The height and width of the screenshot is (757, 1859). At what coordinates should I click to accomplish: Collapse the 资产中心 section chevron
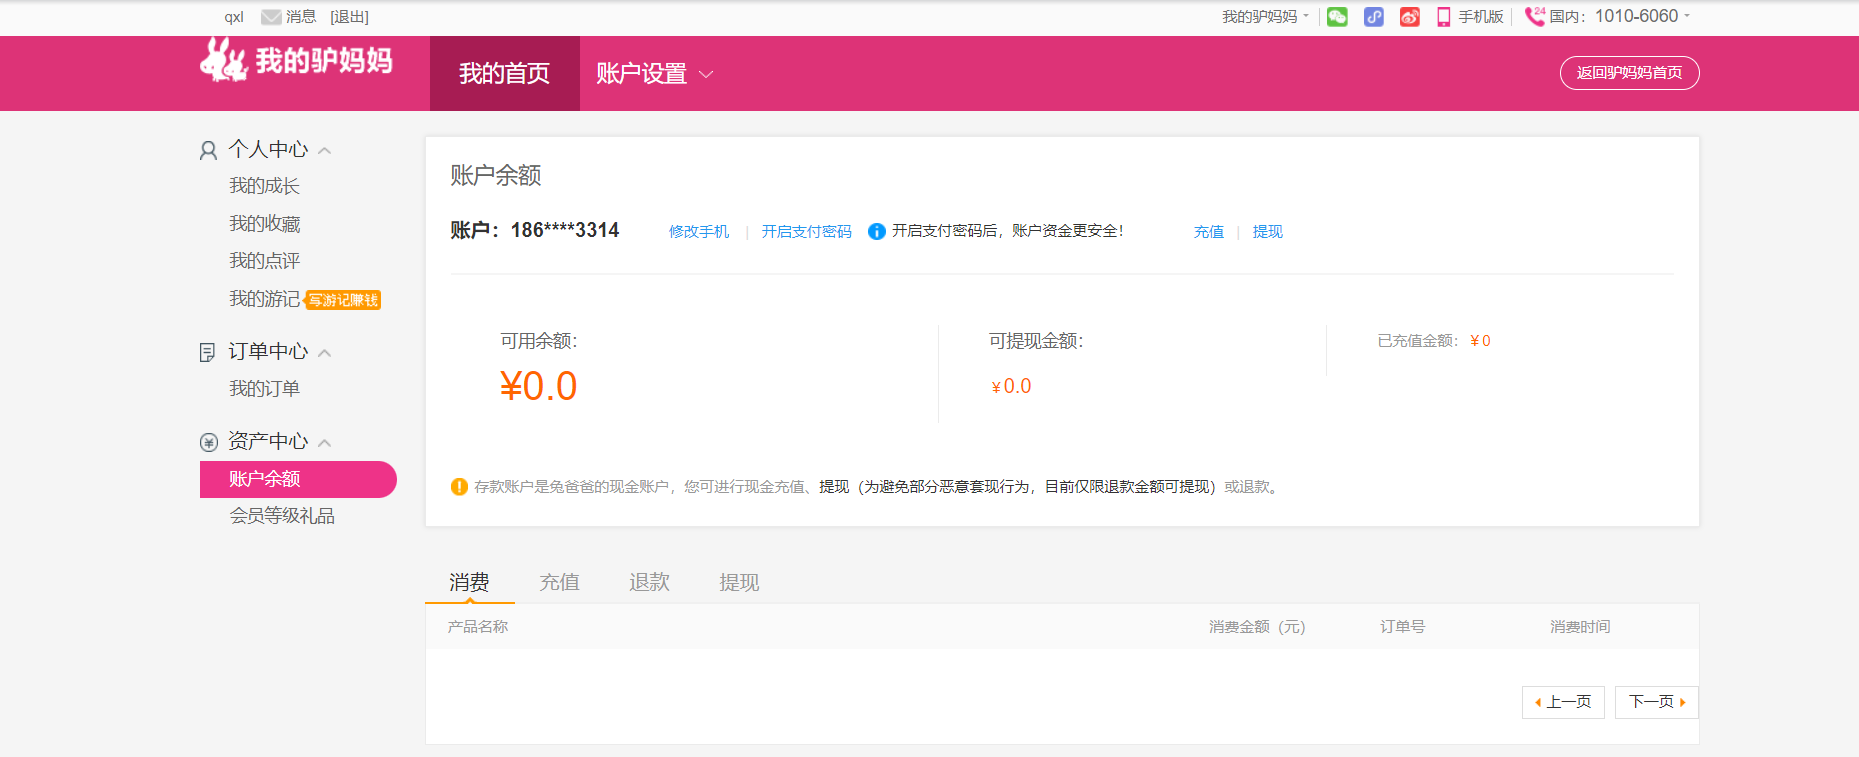pos(324,443)
